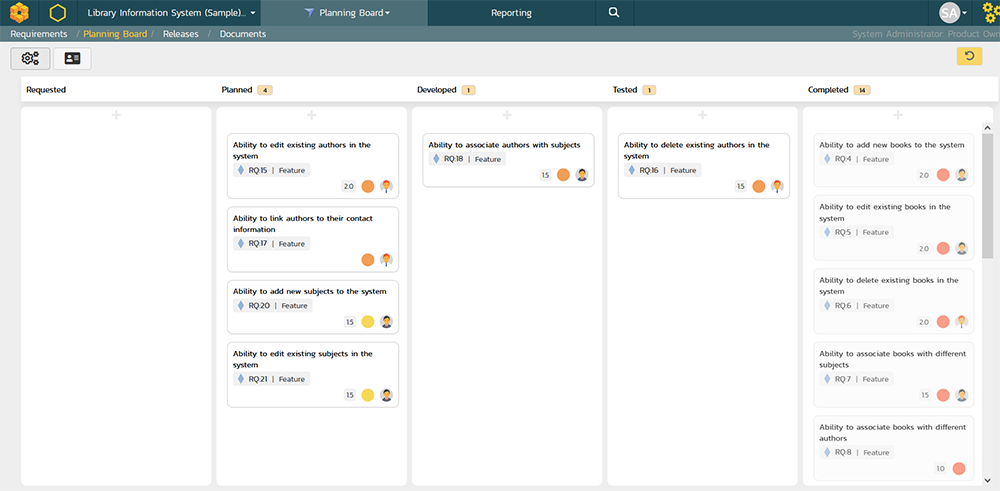Add a card via Requested column plus
Viewport: 1000px width, 491px height.
tap(116, 116)
